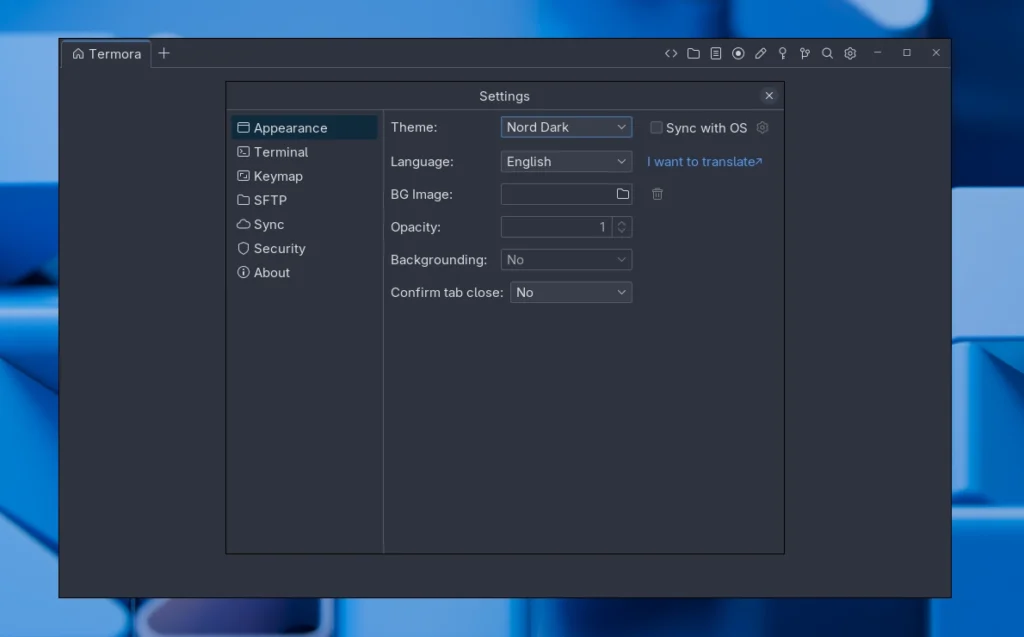Switch to the Terminal settings section
Viewport: 1024px width, 637px height.
(x=281, y=151)
